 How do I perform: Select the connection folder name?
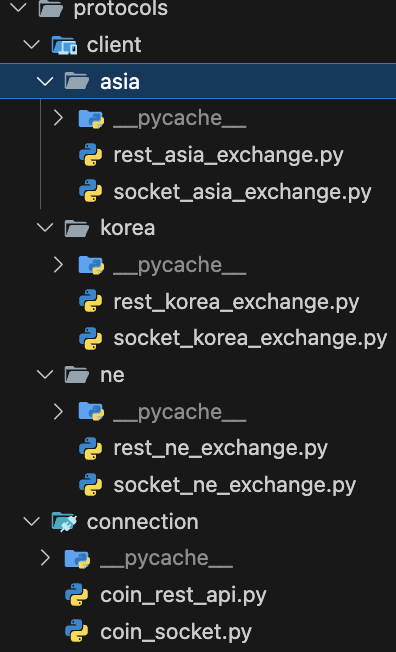pos(143,521)
